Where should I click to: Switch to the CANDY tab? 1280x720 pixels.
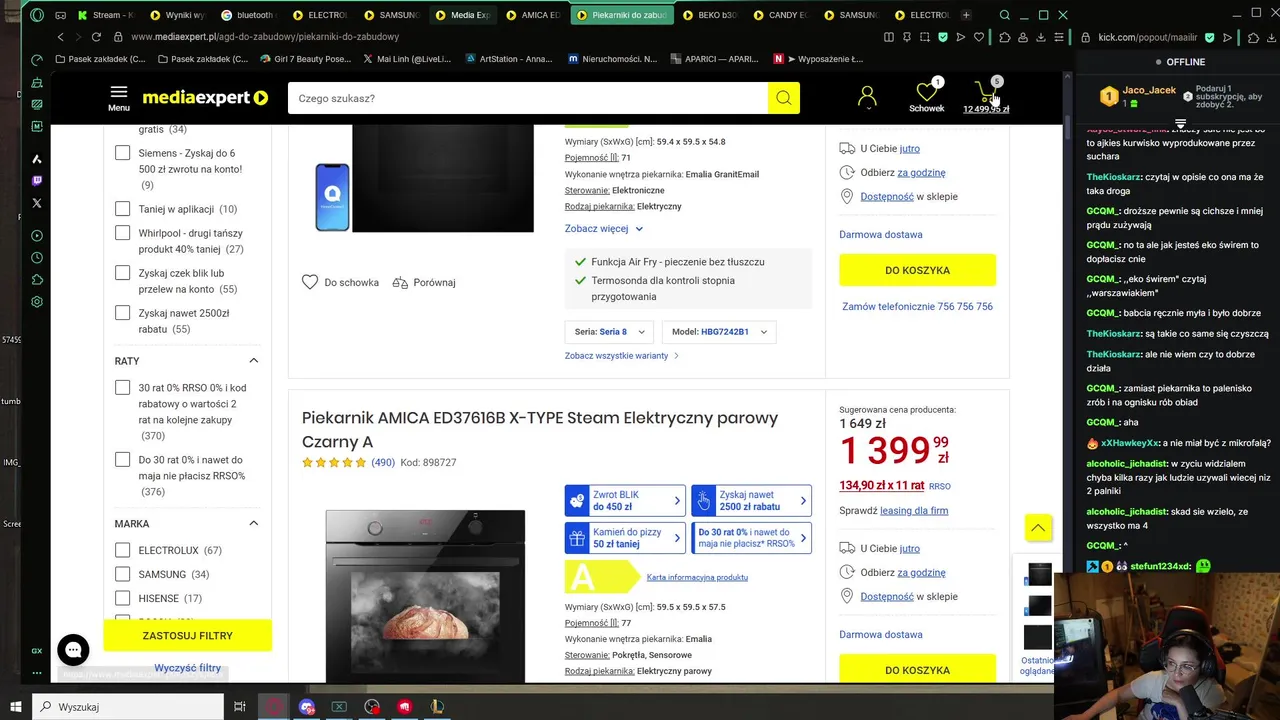point(781,15)
